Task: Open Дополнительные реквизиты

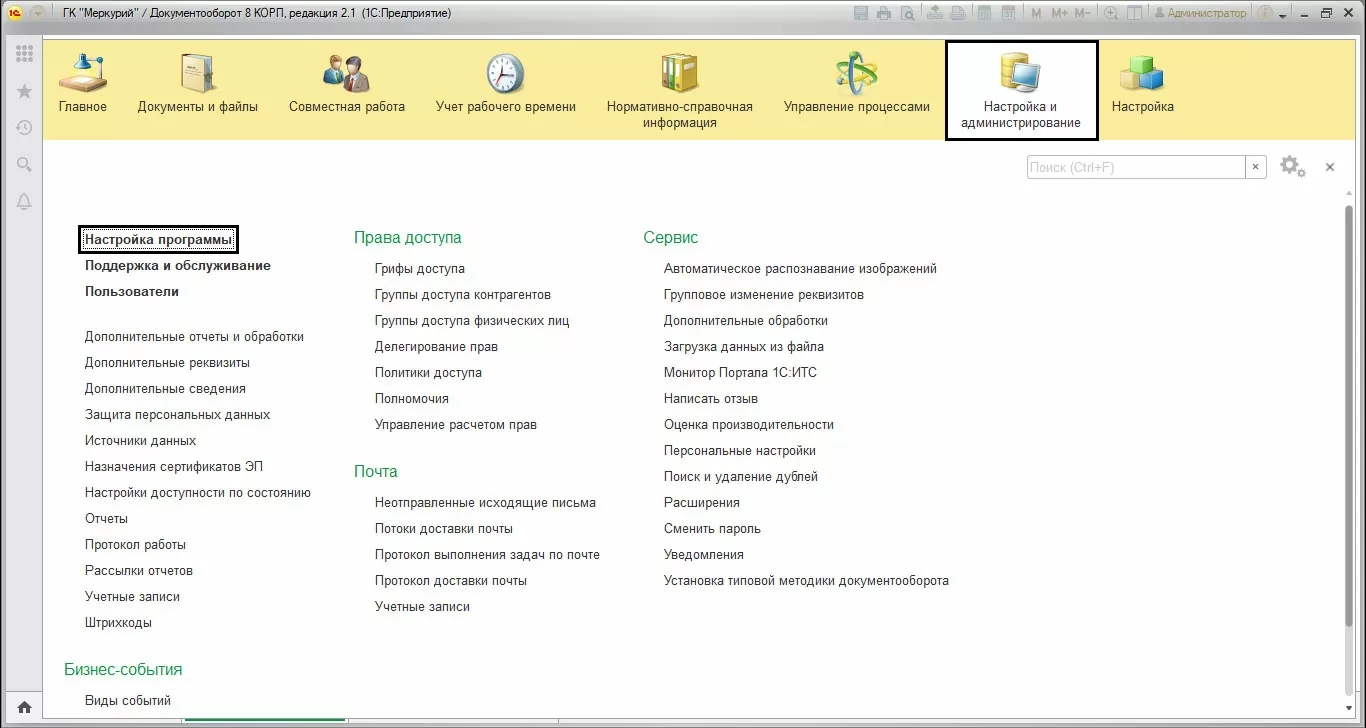Action: point(167,363)
